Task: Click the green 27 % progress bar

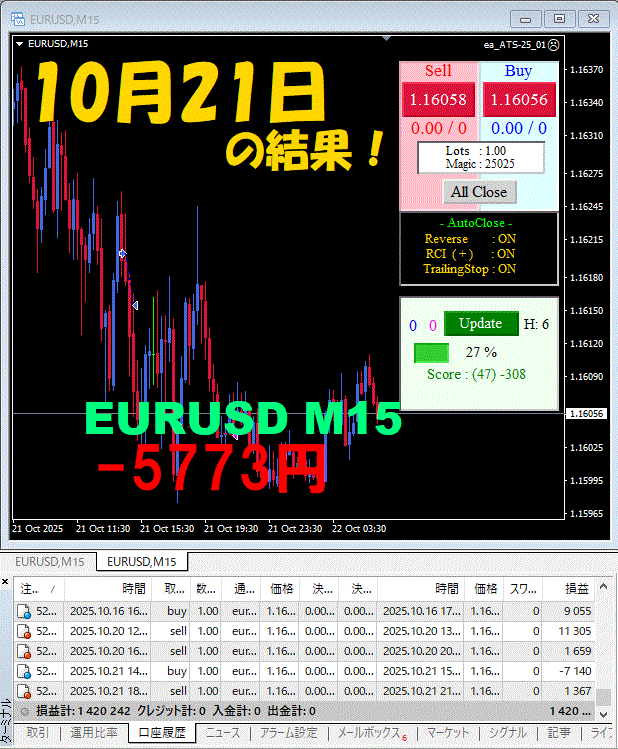Action: point(431,353)
